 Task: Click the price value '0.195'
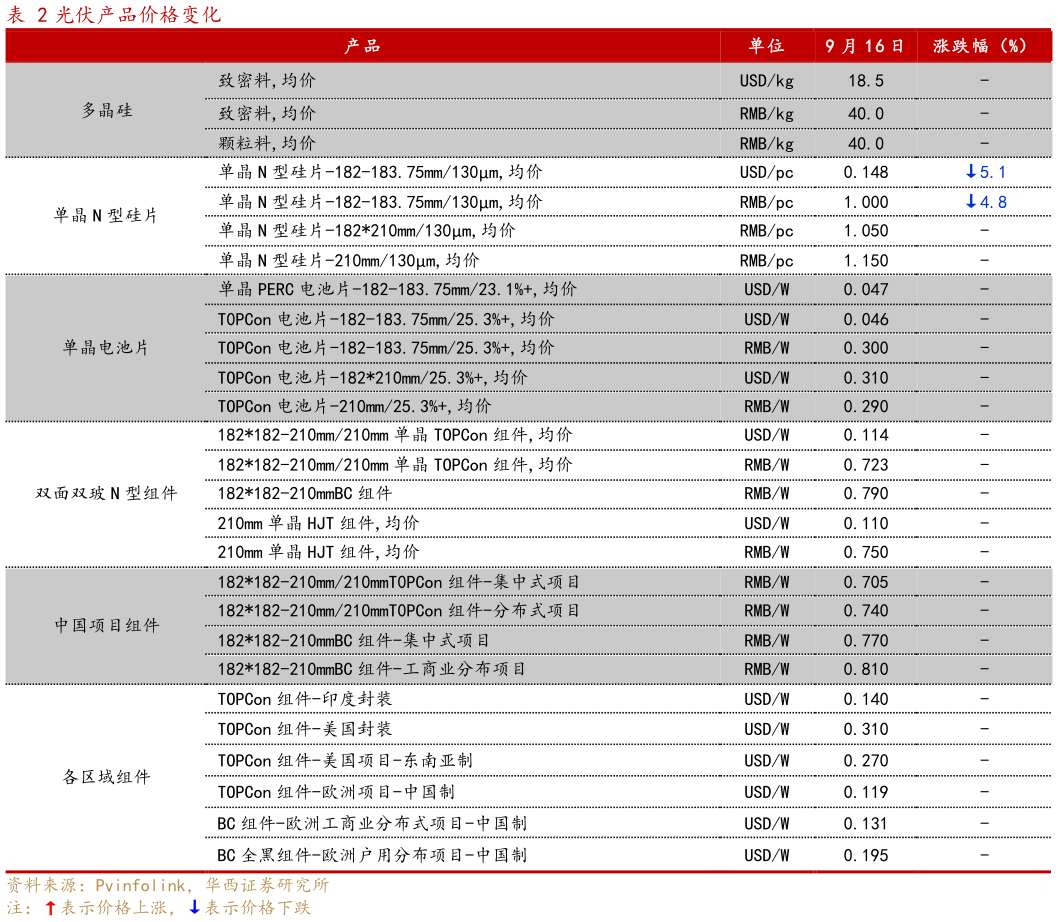[866, 855]
